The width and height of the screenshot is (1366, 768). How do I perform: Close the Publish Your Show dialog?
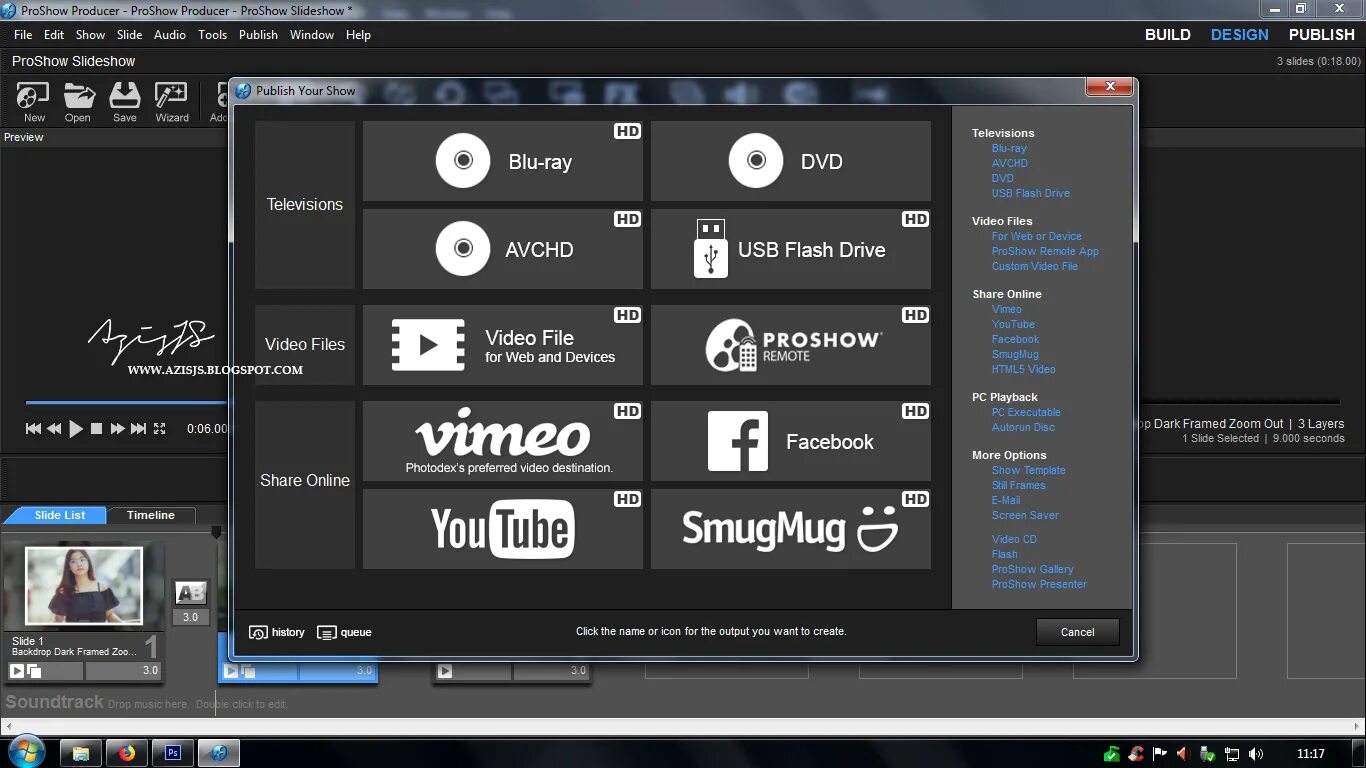click(1110, 88)
